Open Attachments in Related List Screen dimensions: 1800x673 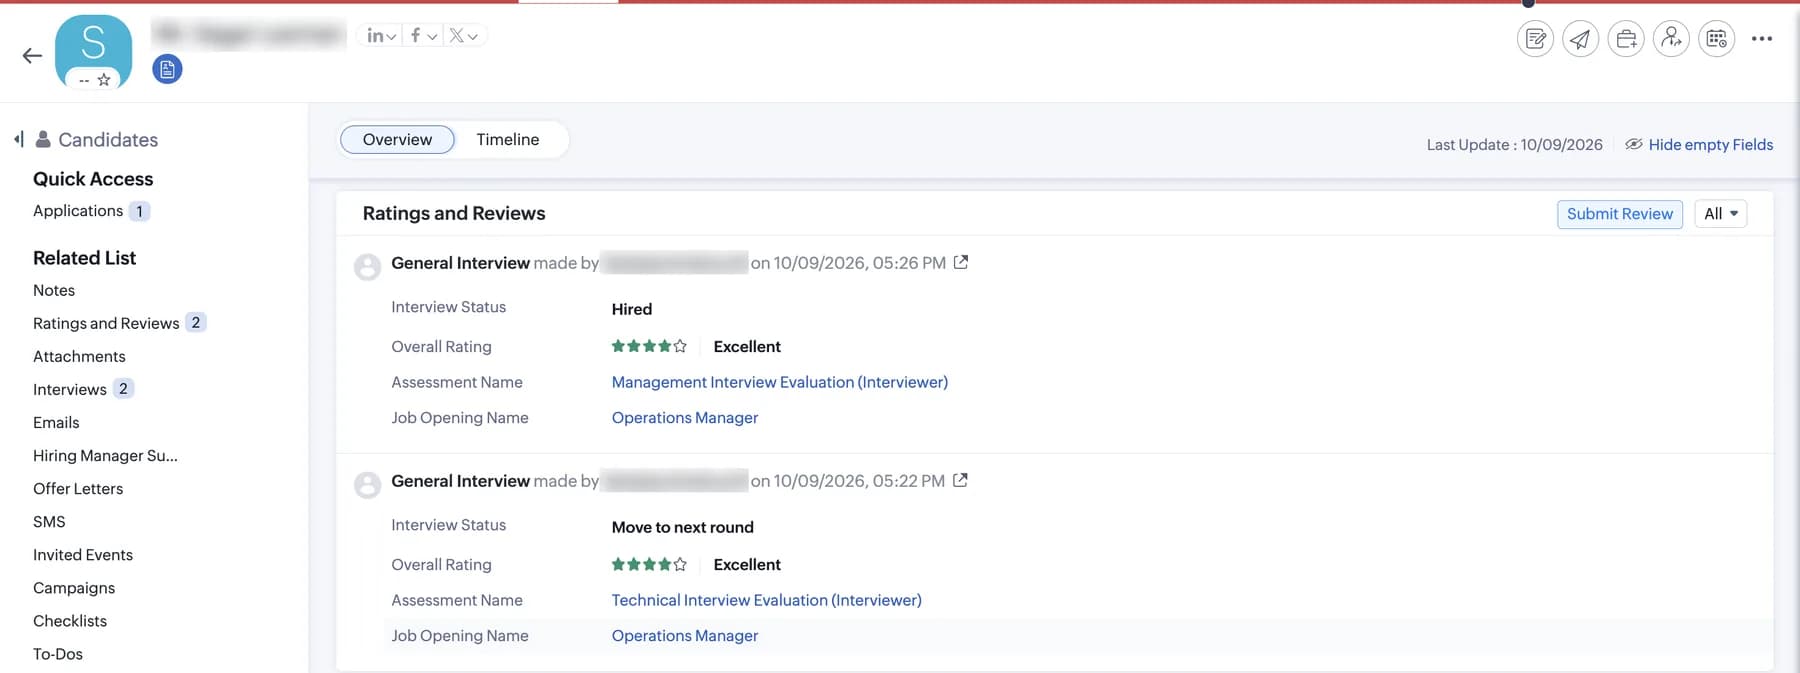point(79,357)
